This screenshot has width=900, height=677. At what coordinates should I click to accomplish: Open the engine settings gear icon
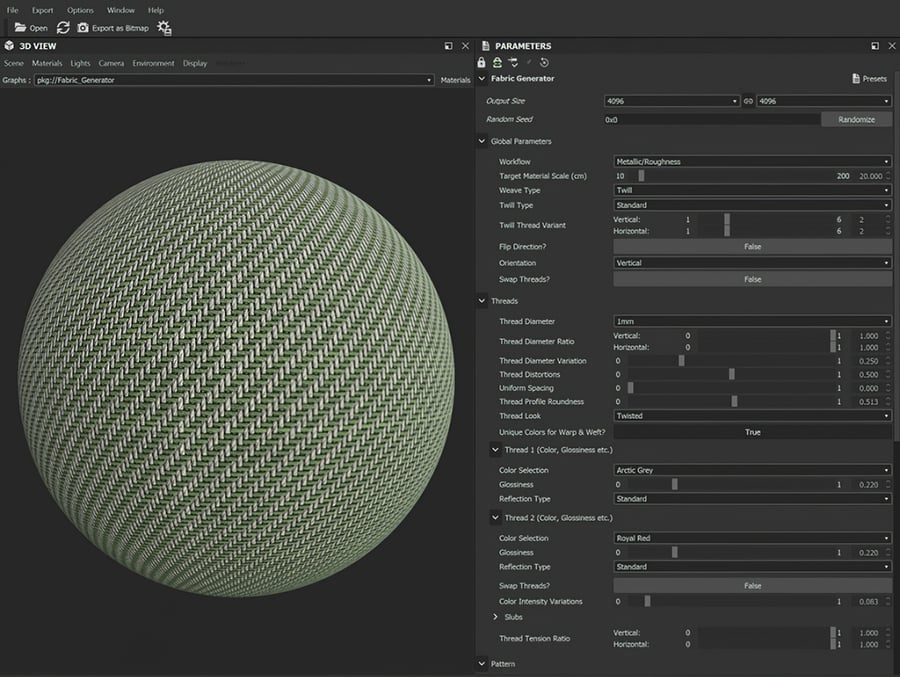163,28
